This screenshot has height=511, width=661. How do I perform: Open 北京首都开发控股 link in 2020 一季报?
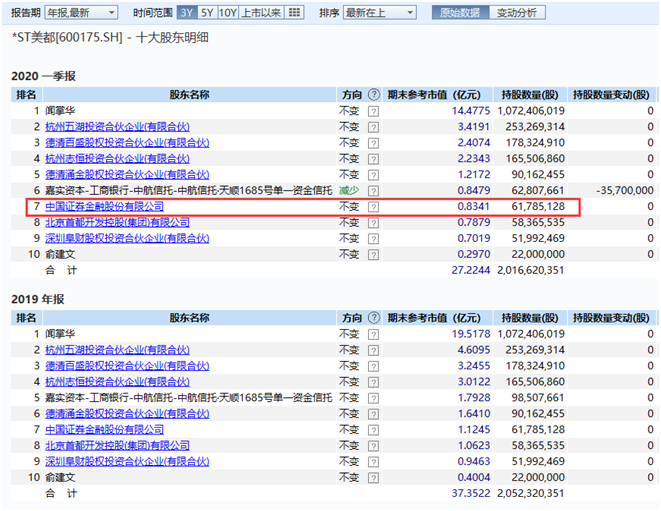[117, 222]
